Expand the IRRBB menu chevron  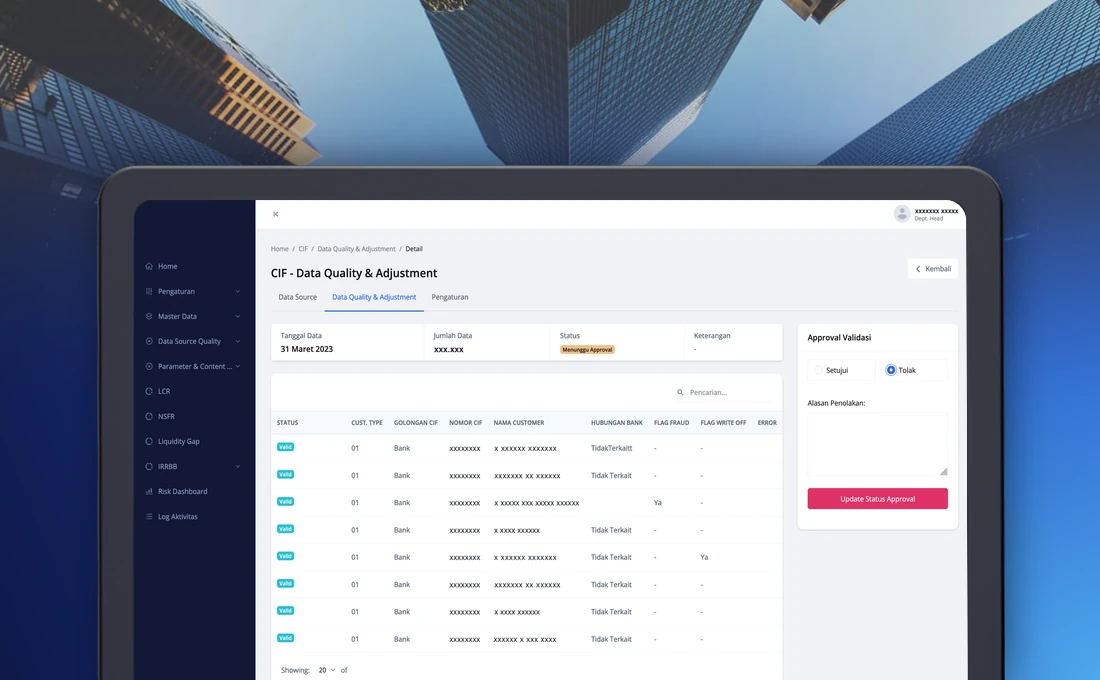(x=238, y=467)
